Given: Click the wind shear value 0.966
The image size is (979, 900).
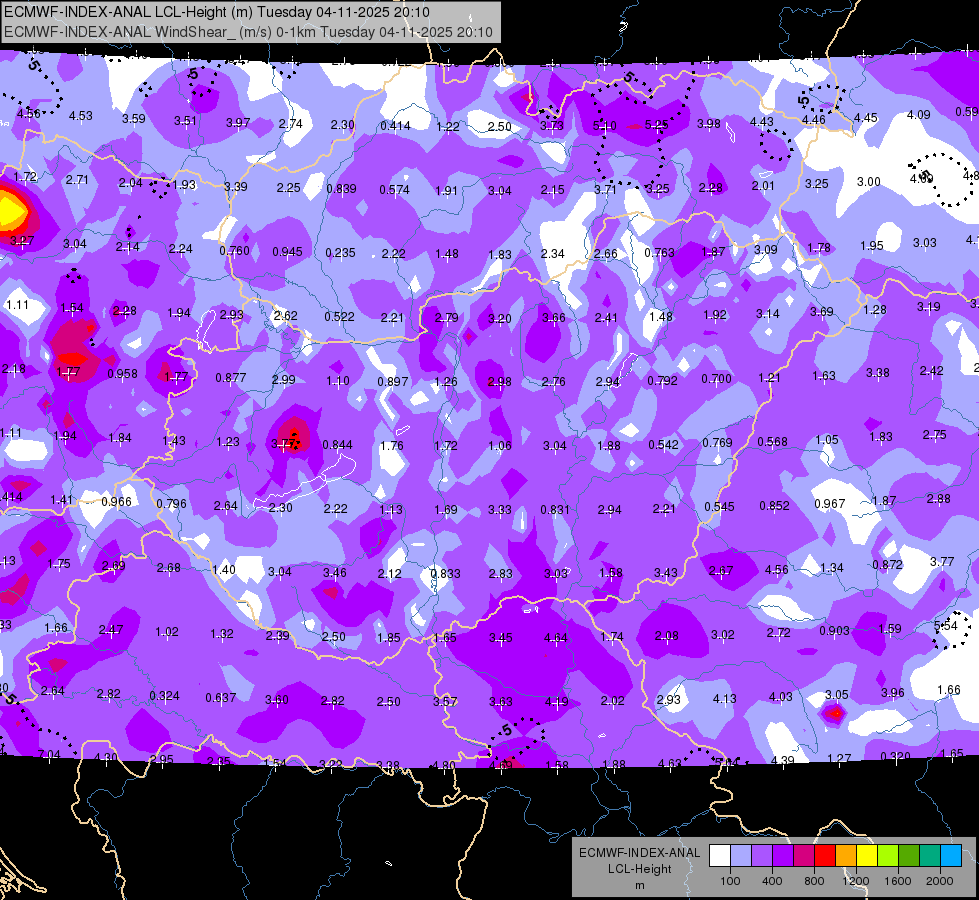Looking at the screenshot, I should (116, 502).
